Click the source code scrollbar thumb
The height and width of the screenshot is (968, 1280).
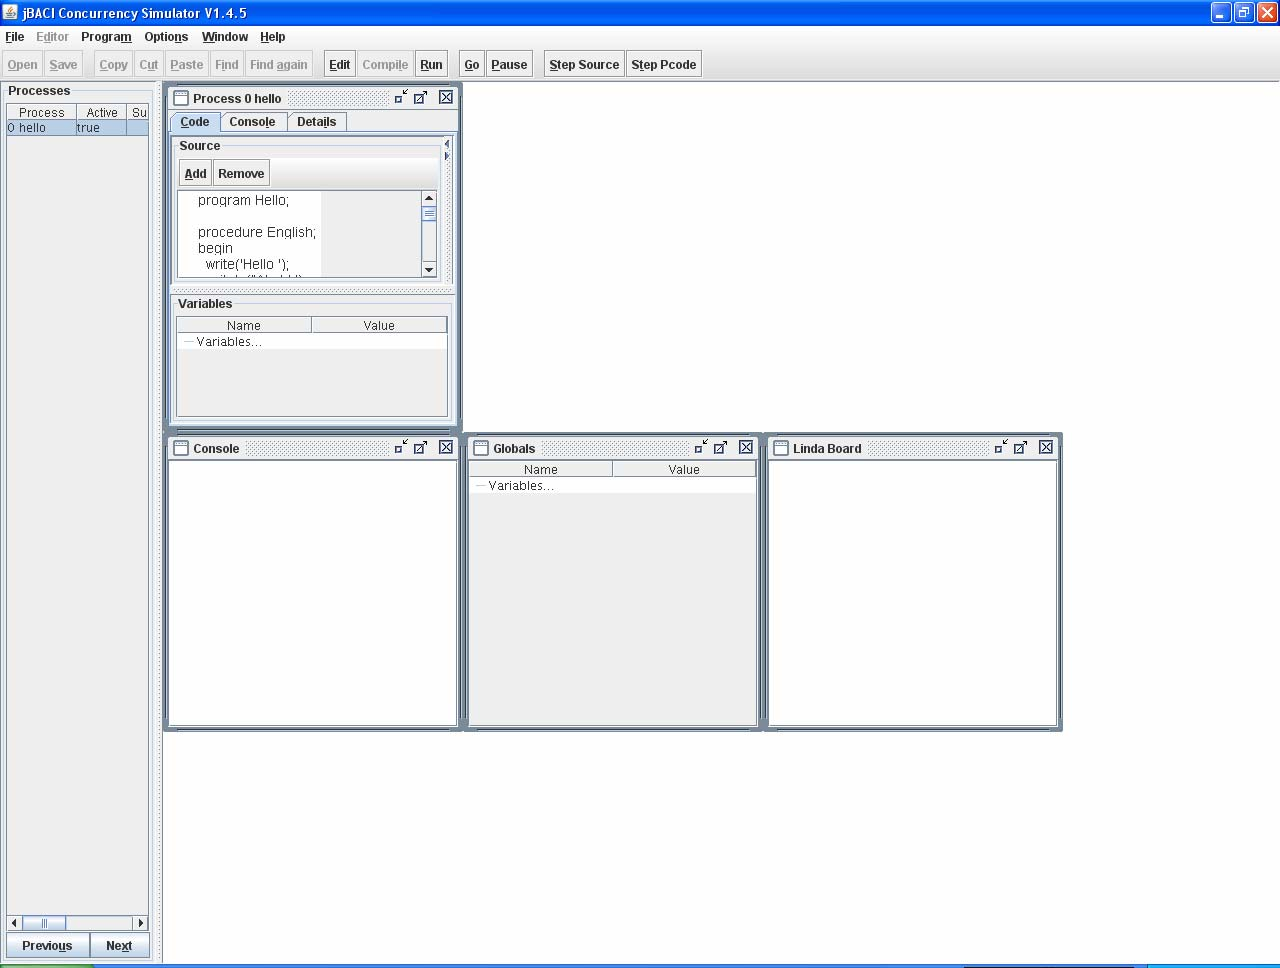[429, 213]
